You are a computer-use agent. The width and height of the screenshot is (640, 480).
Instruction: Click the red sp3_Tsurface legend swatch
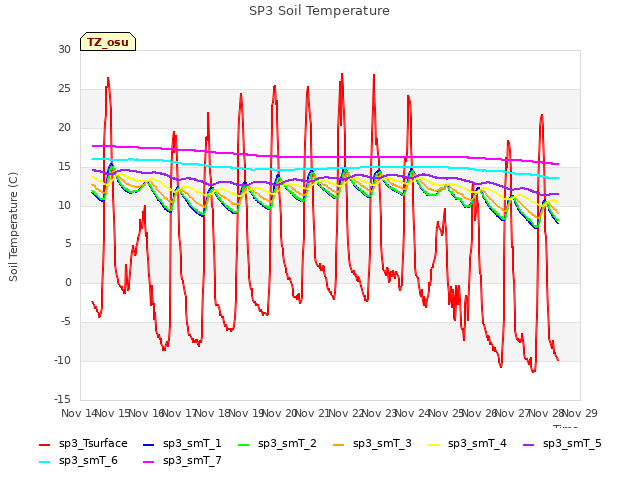click(44, 444)
